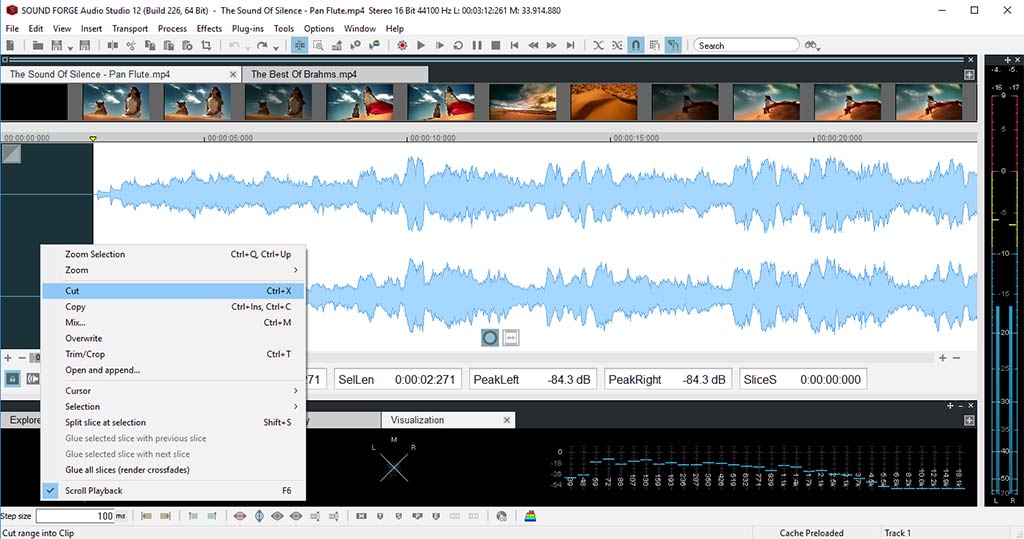
Task: Click the Play button in transport toolbar
Action: [x=421, y=45]
